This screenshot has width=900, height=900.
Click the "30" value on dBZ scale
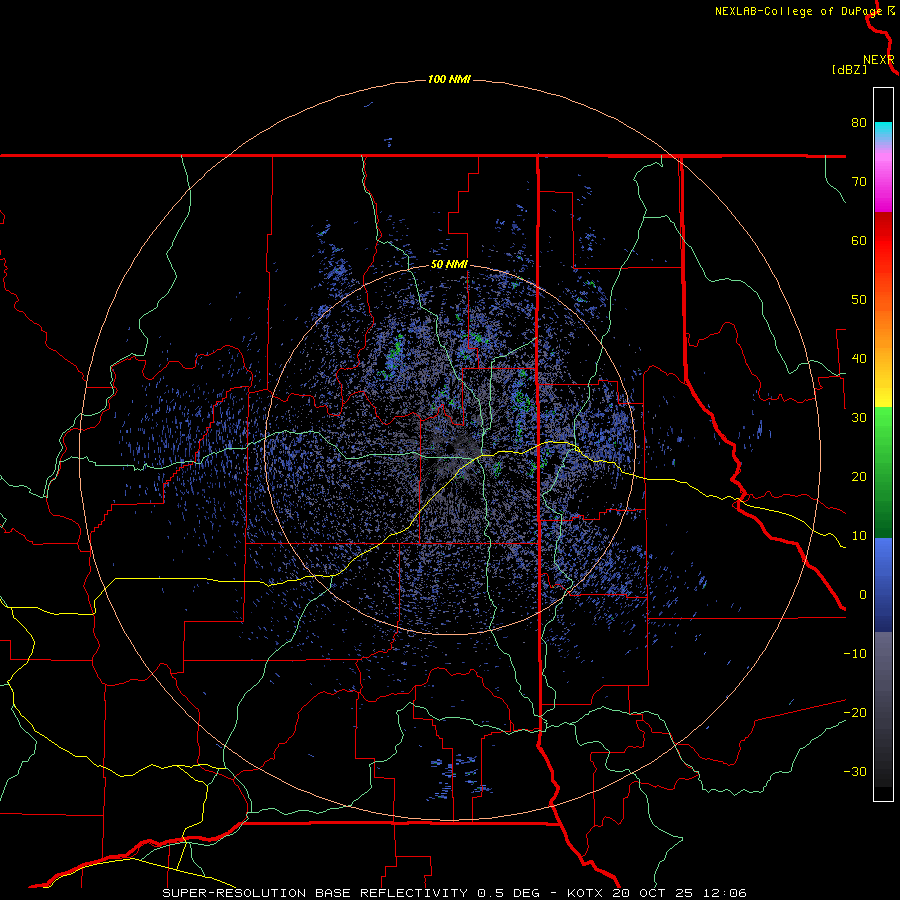(x=859, y=418)
